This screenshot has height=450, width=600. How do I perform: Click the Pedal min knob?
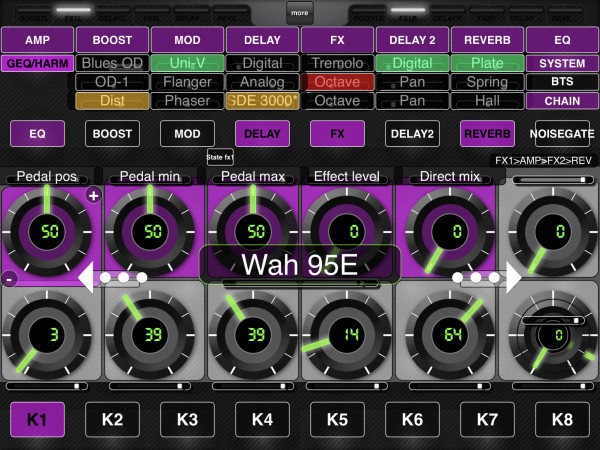(150, 232)
